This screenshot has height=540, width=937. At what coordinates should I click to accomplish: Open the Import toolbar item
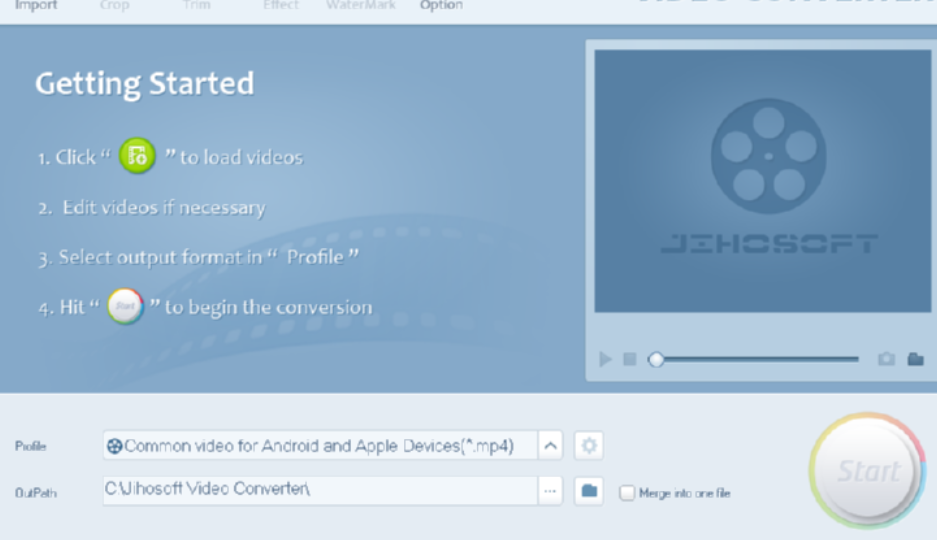tap(36, 5)
